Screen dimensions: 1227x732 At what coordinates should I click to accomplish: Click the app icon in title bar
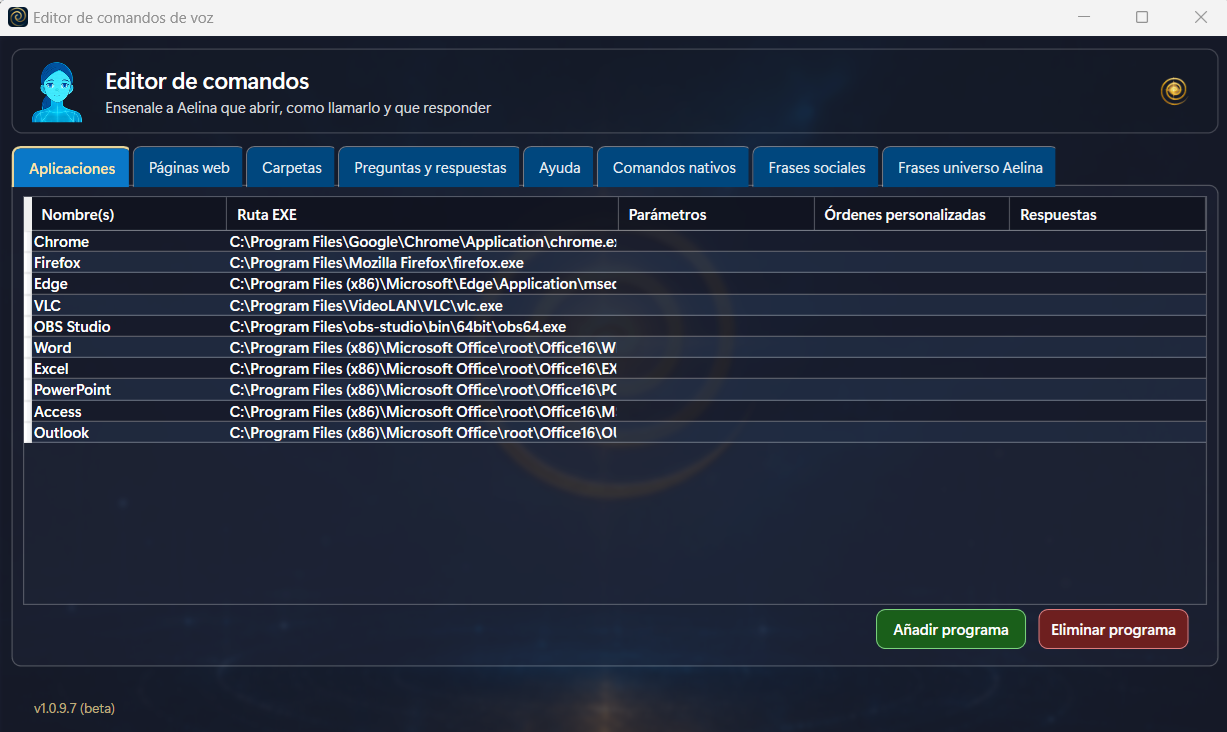point(17,17)
